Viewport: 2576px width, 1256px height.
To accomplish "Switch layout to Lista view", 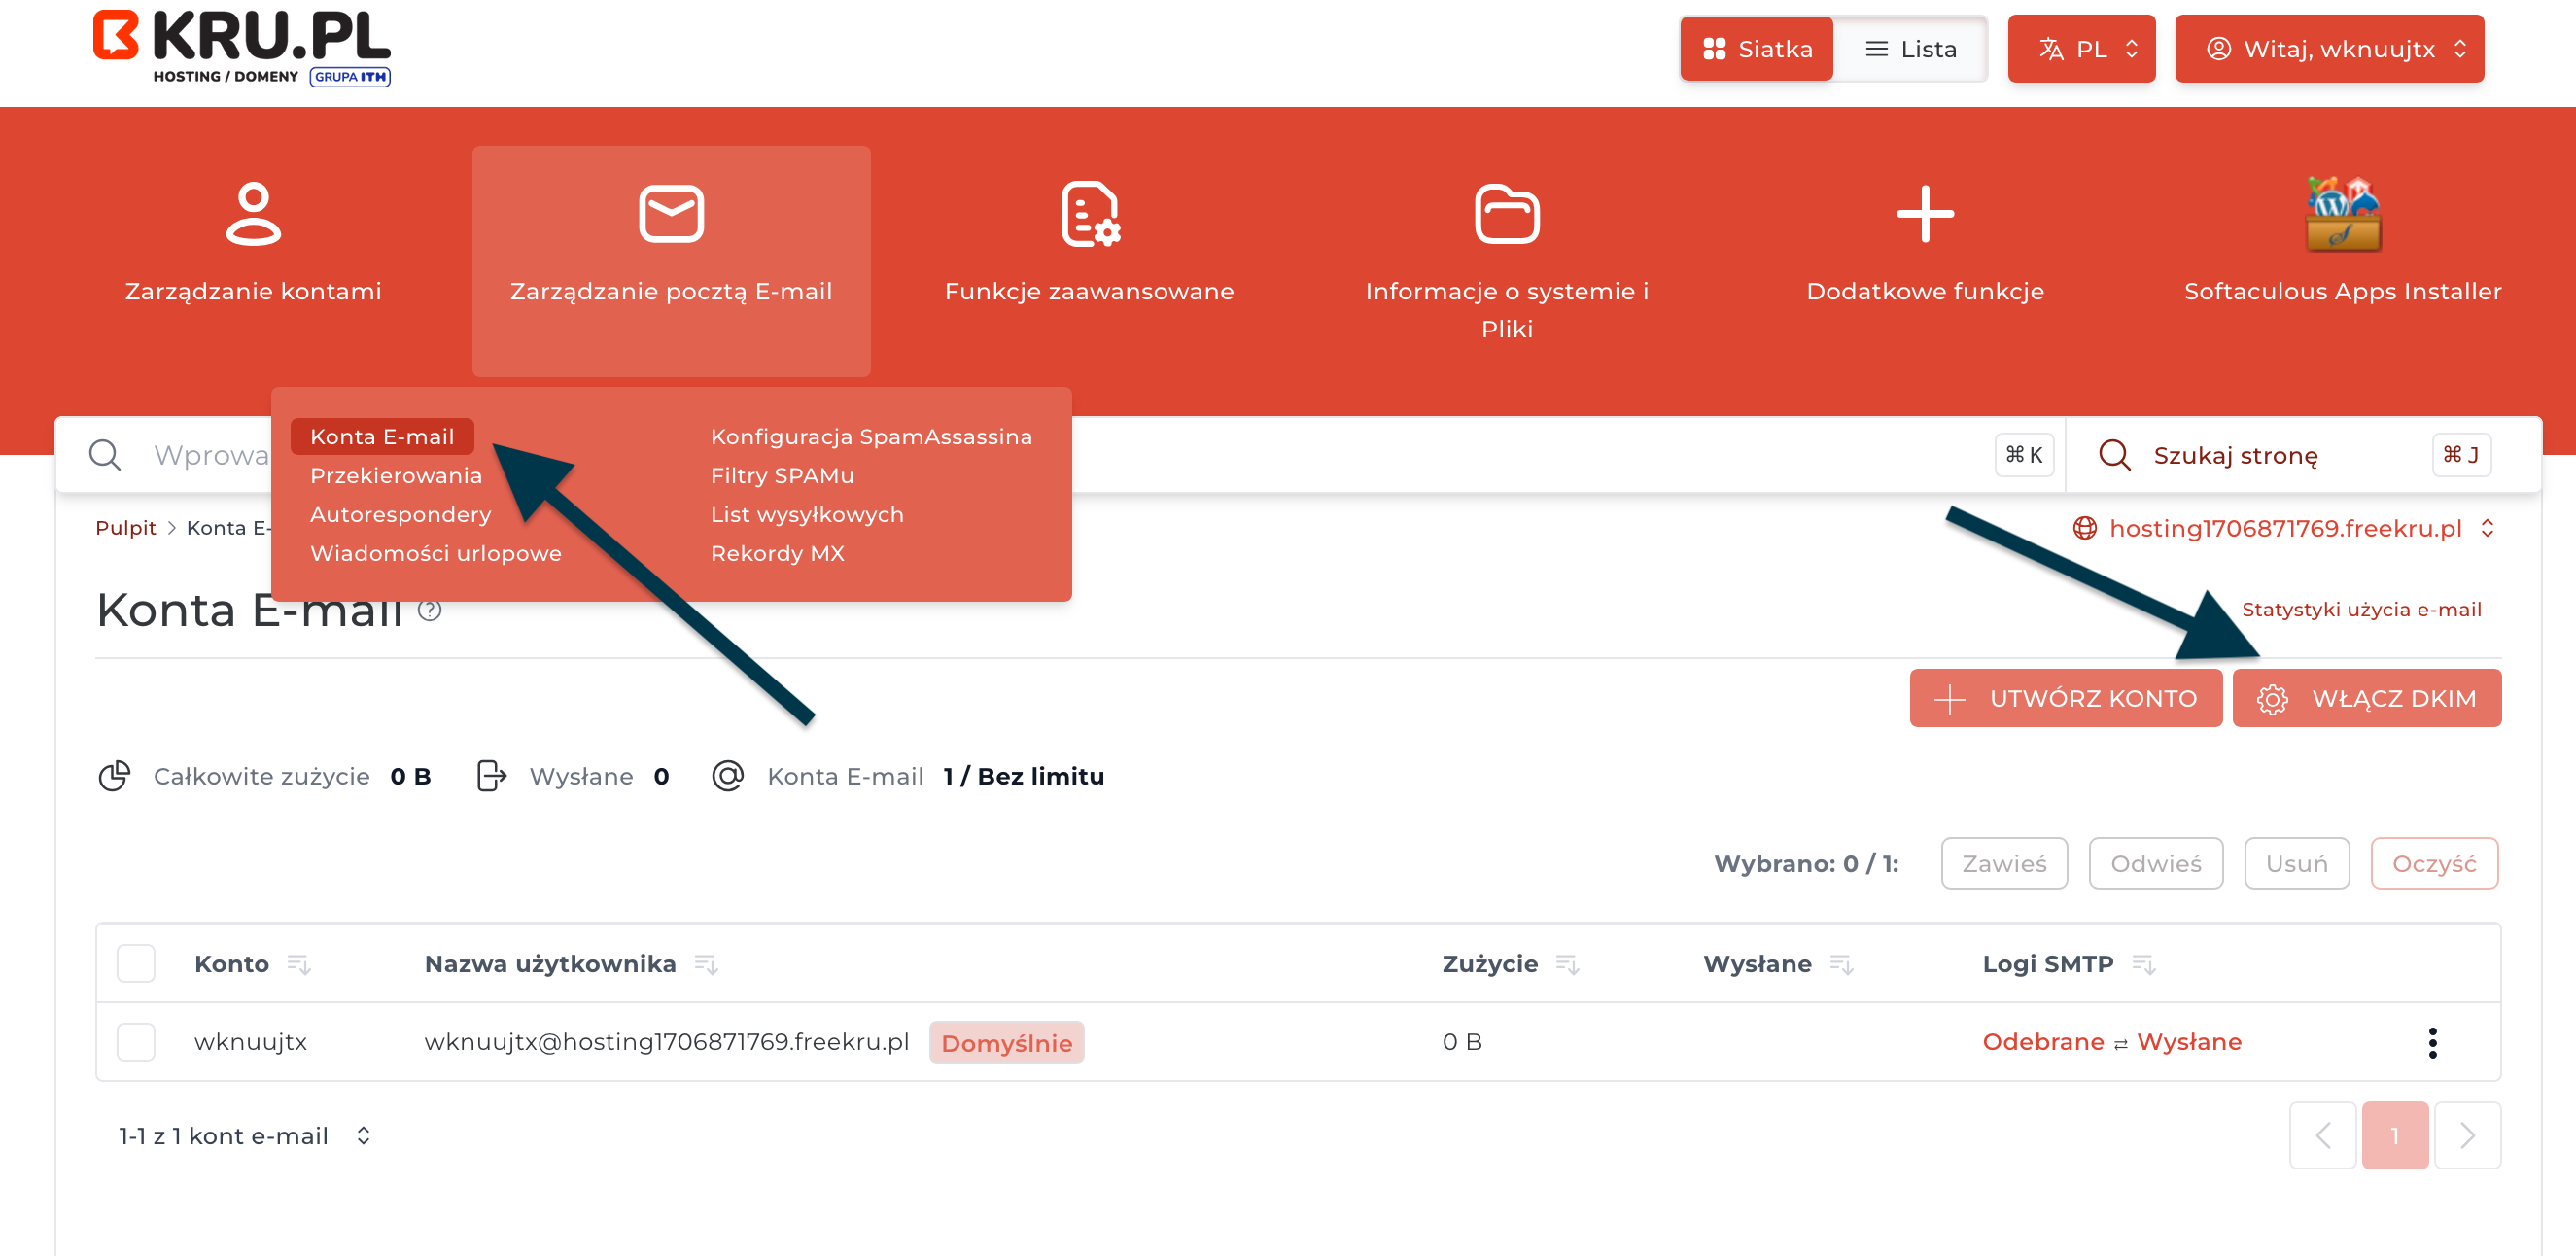I will (1910, 49).
